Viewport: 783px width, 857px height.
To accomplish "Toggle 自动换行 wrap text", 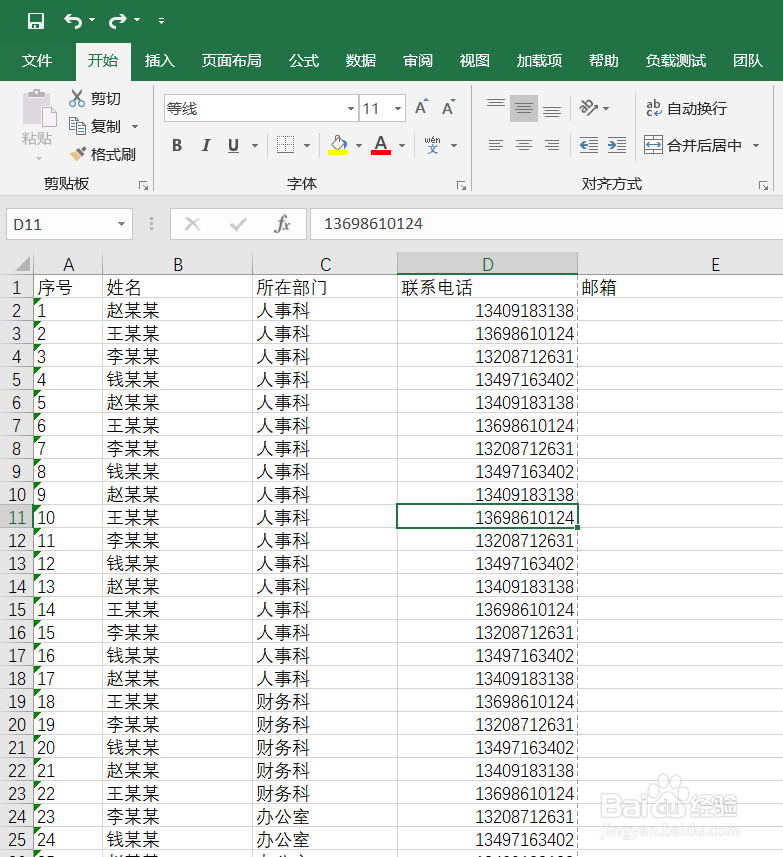I will click(x=686, y=108).
